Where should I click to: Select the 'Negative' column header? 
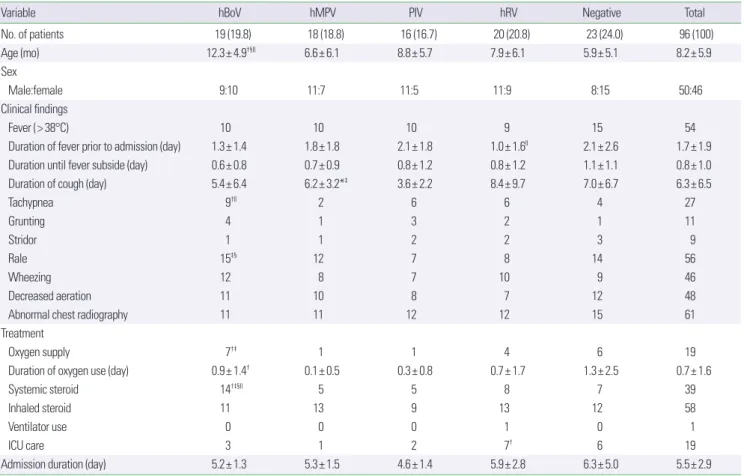pos(602,13)
